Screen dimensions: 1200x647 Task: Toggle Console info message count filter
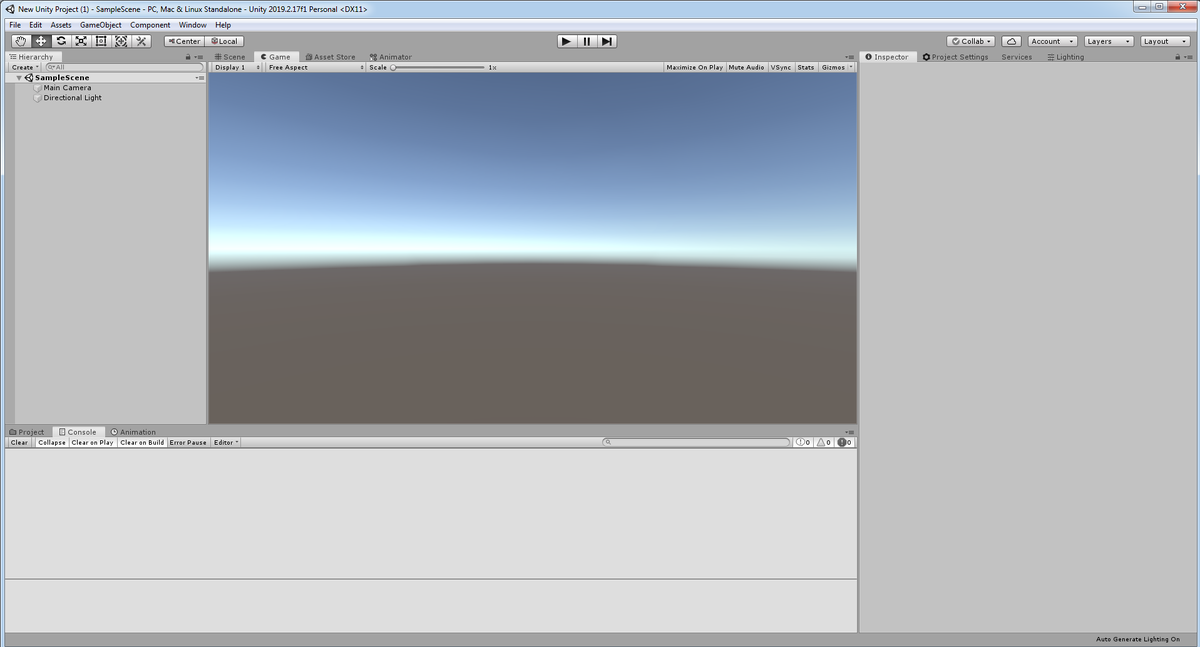[804, 442]
